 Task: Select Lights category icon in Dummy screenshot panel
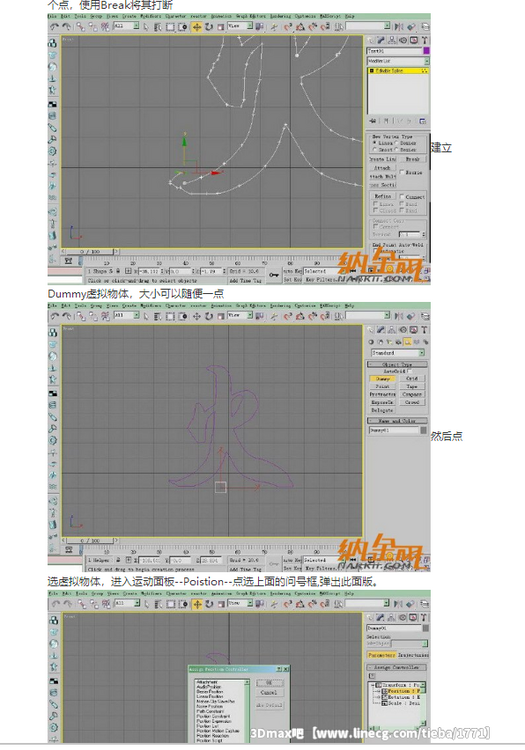click(x=389, y=342)
